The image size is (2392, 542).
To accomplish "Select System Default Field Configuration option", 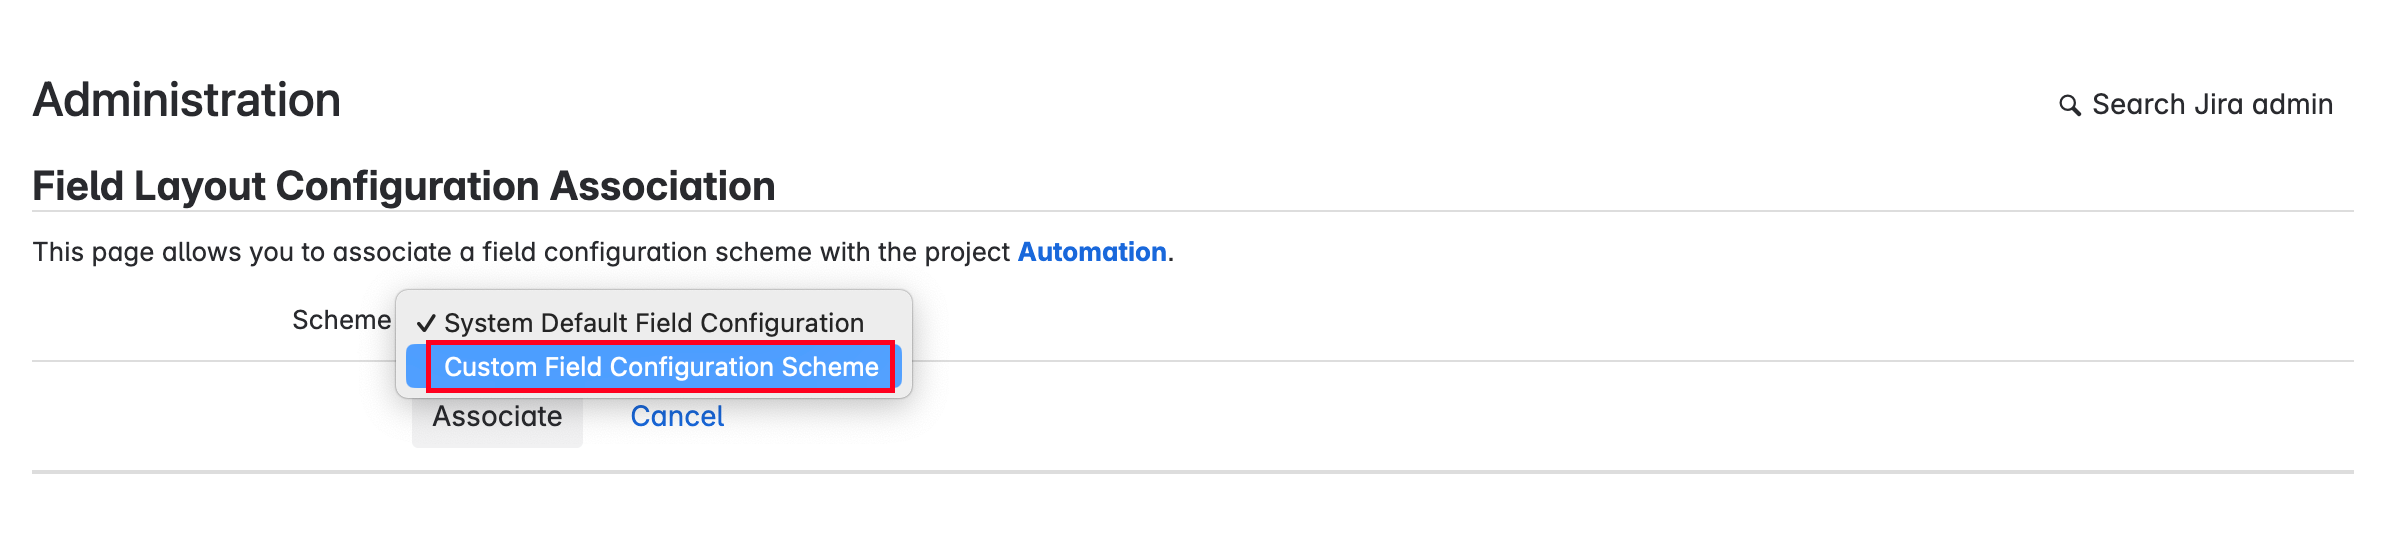I will [653, 323].
